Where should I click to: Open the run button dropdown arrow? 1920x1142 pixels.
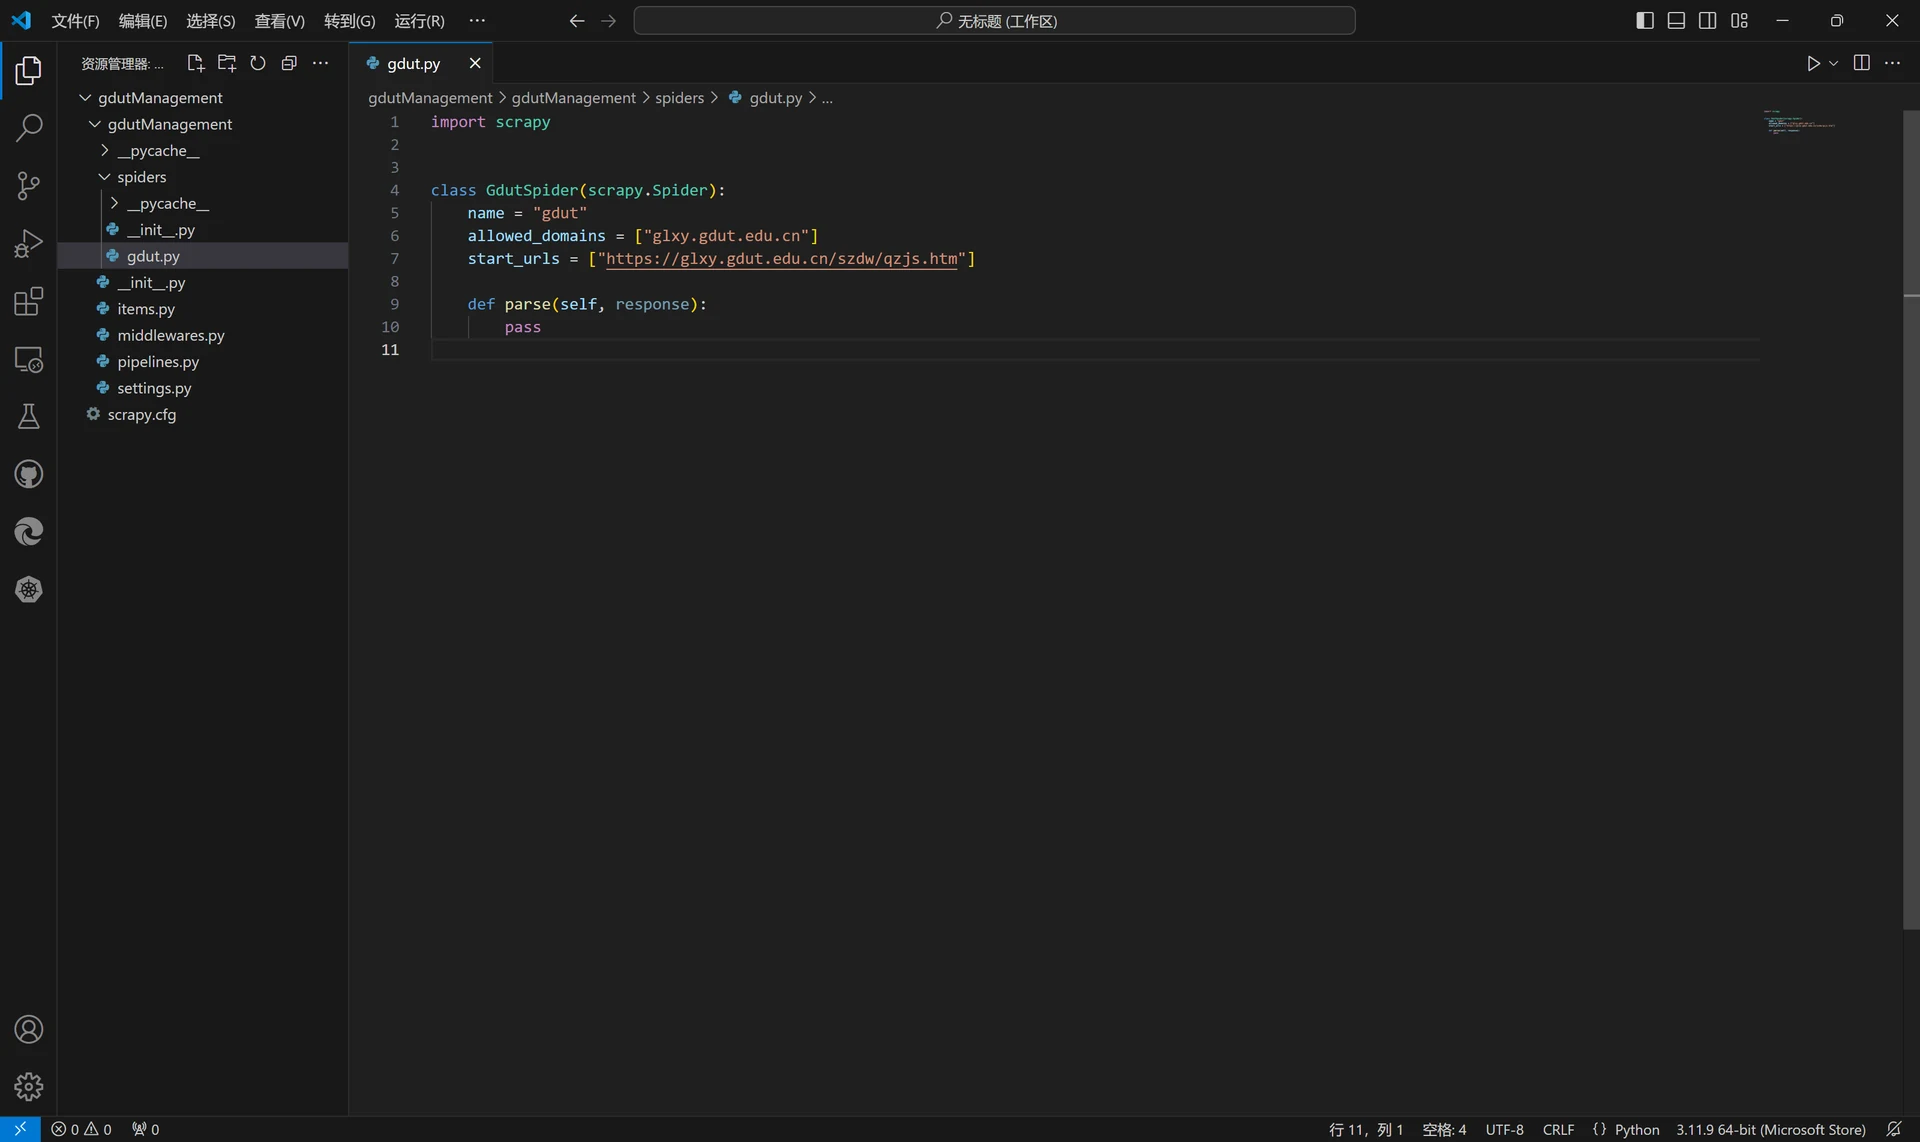[x=1833, y=63]
